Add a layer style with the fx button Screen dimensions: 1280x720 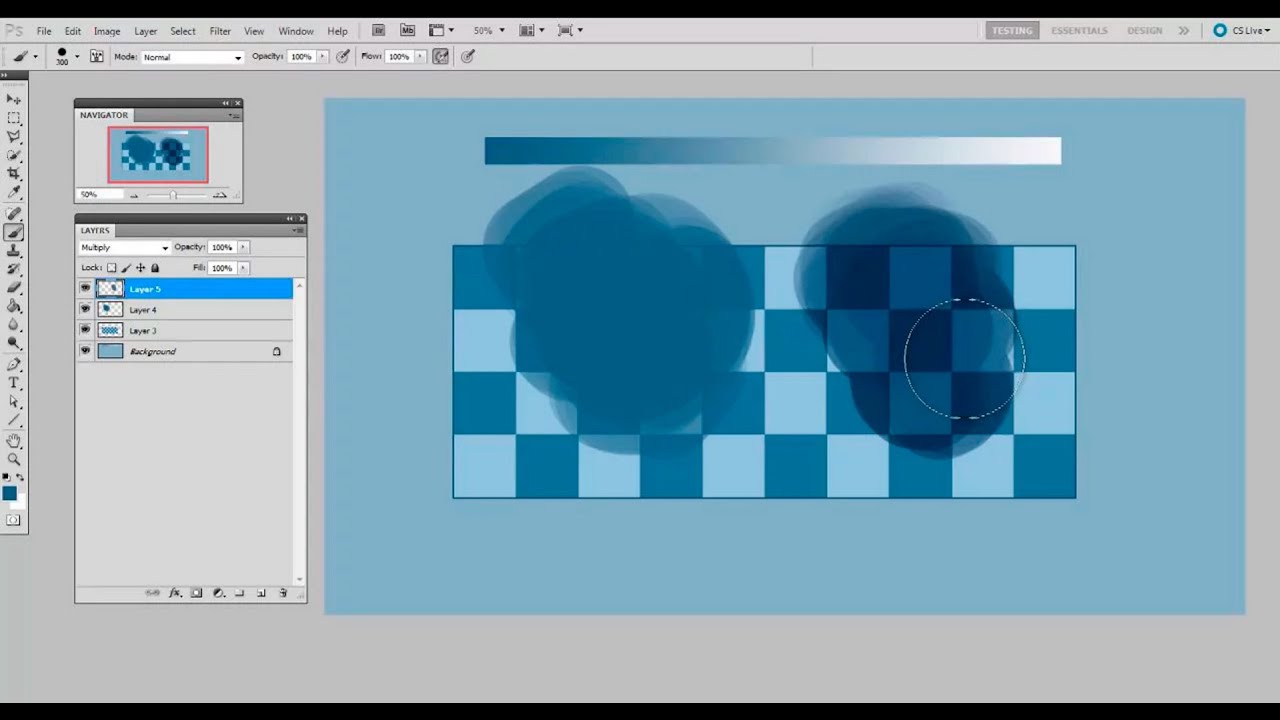click(x=175, y=593)
